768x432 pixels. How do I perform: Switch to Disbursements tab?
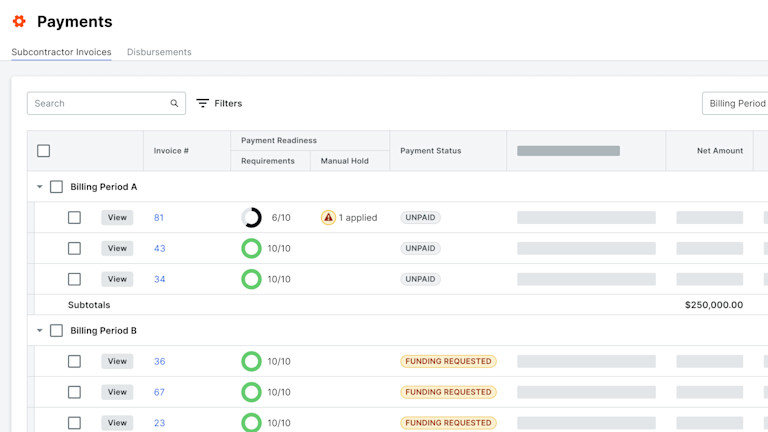[159, 52]
